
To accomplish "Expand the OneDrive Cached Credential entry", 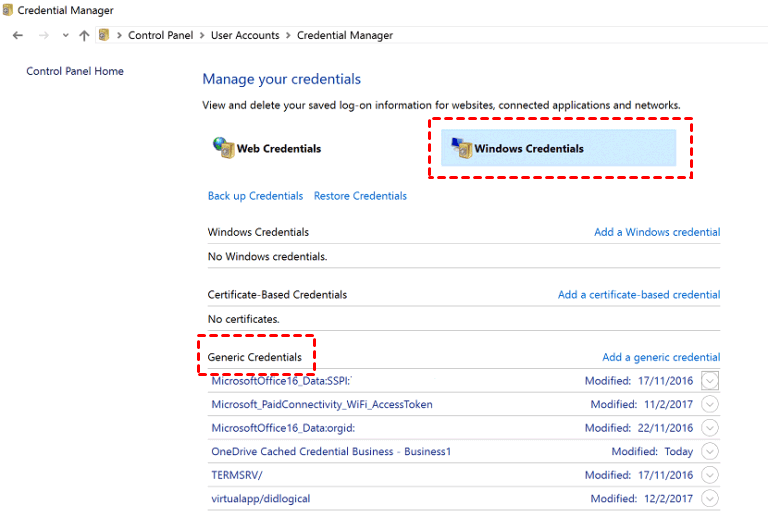I will (x=710, y=451).
